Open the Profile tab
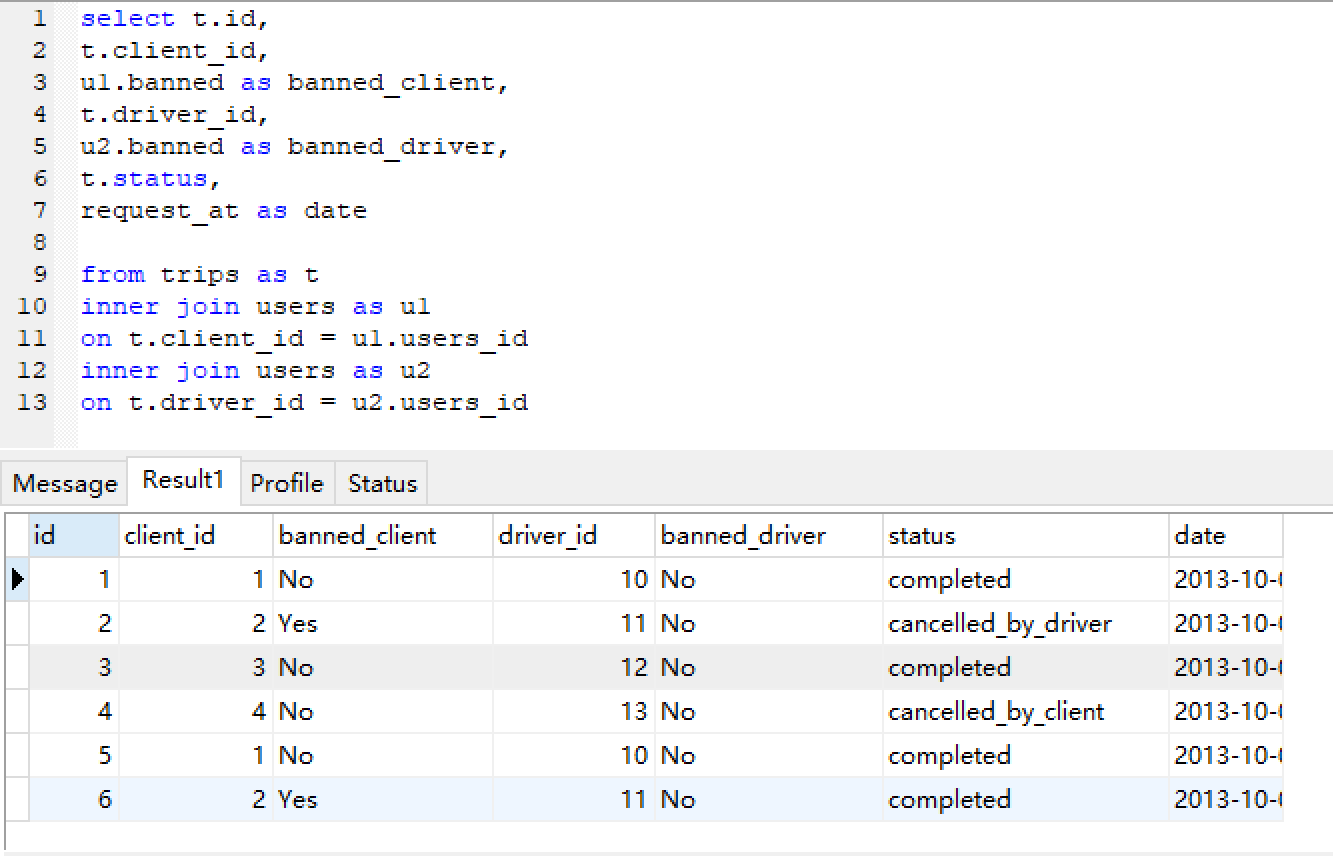The image size is (1333, 856). tap(287, 482)
